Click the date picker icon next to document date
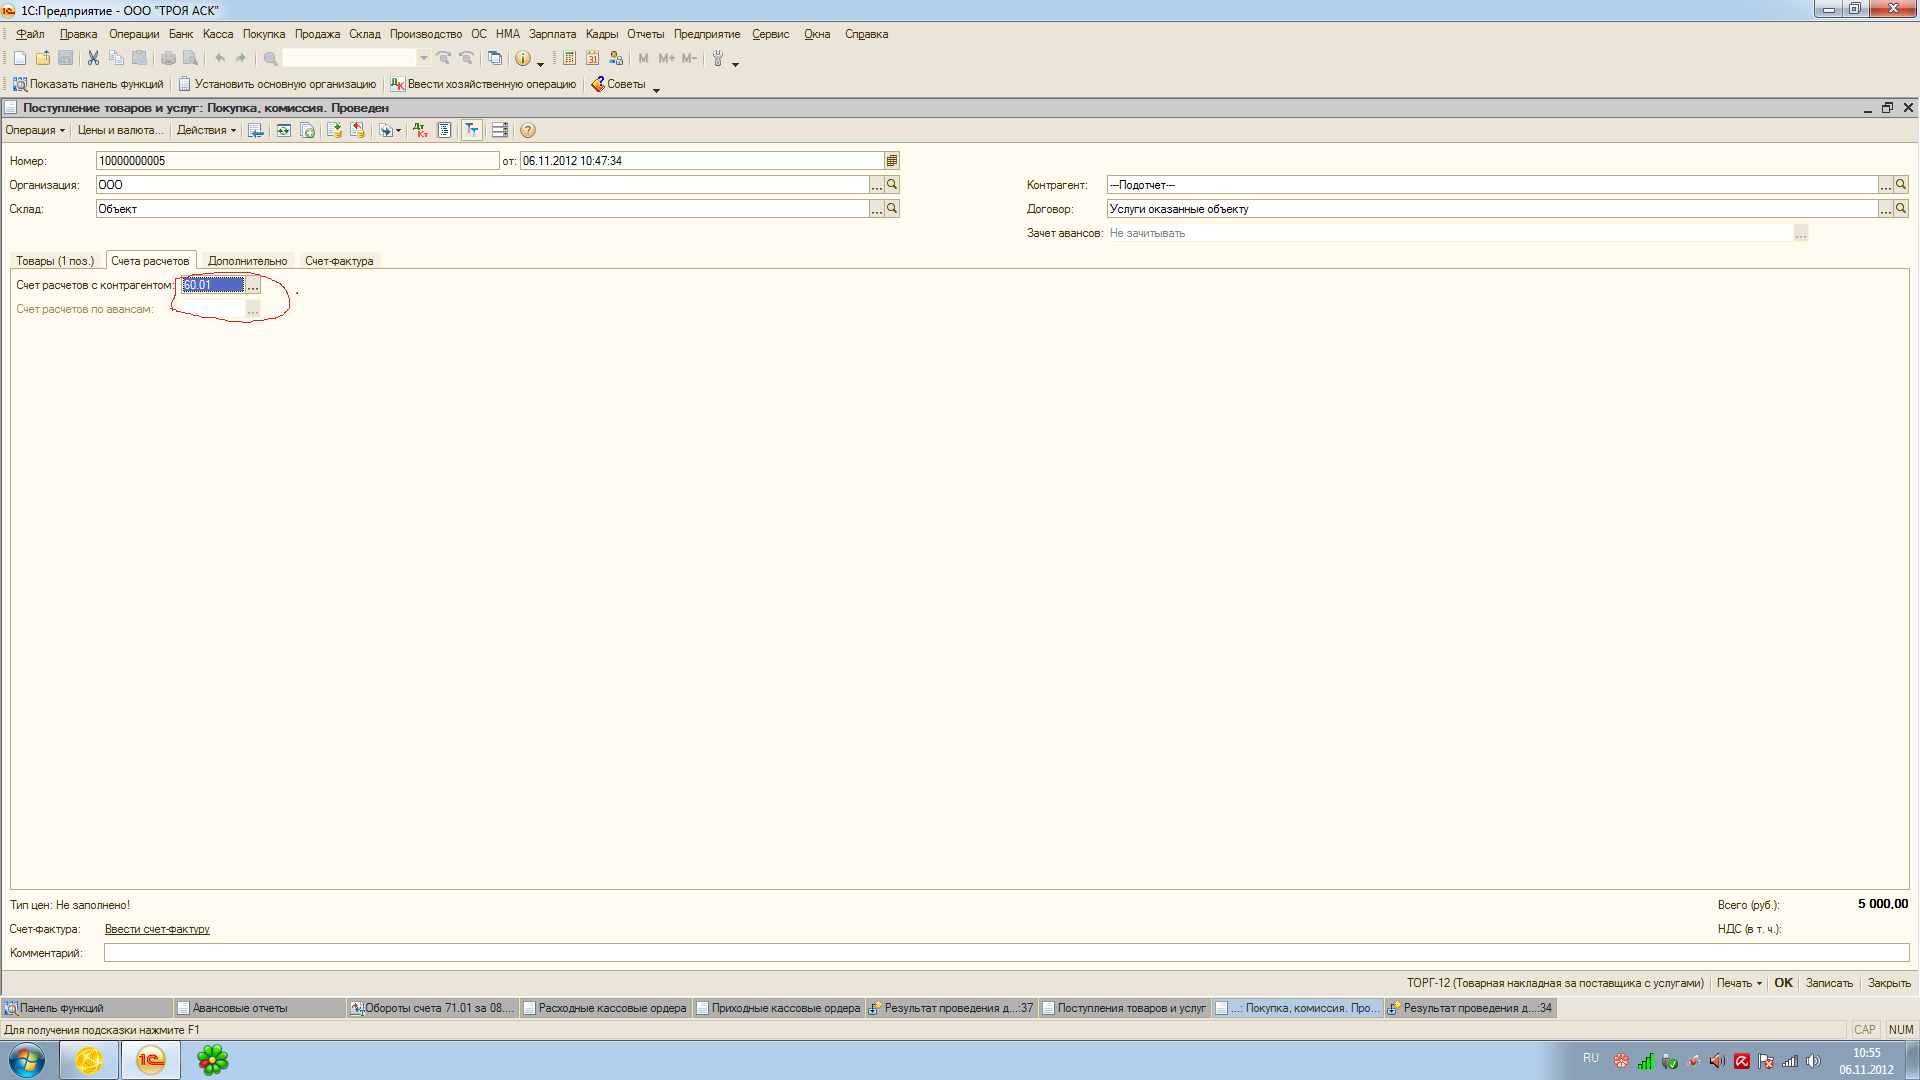This screenshot has width=1920, height=1080. pyautogui.click(x=892, y=160)
